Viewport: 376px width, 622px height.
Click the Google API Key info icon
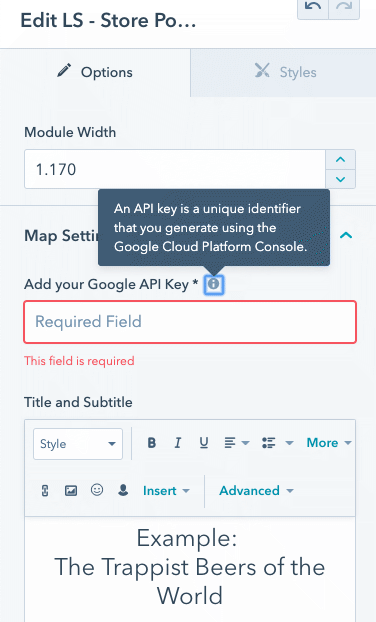(214, 284)
